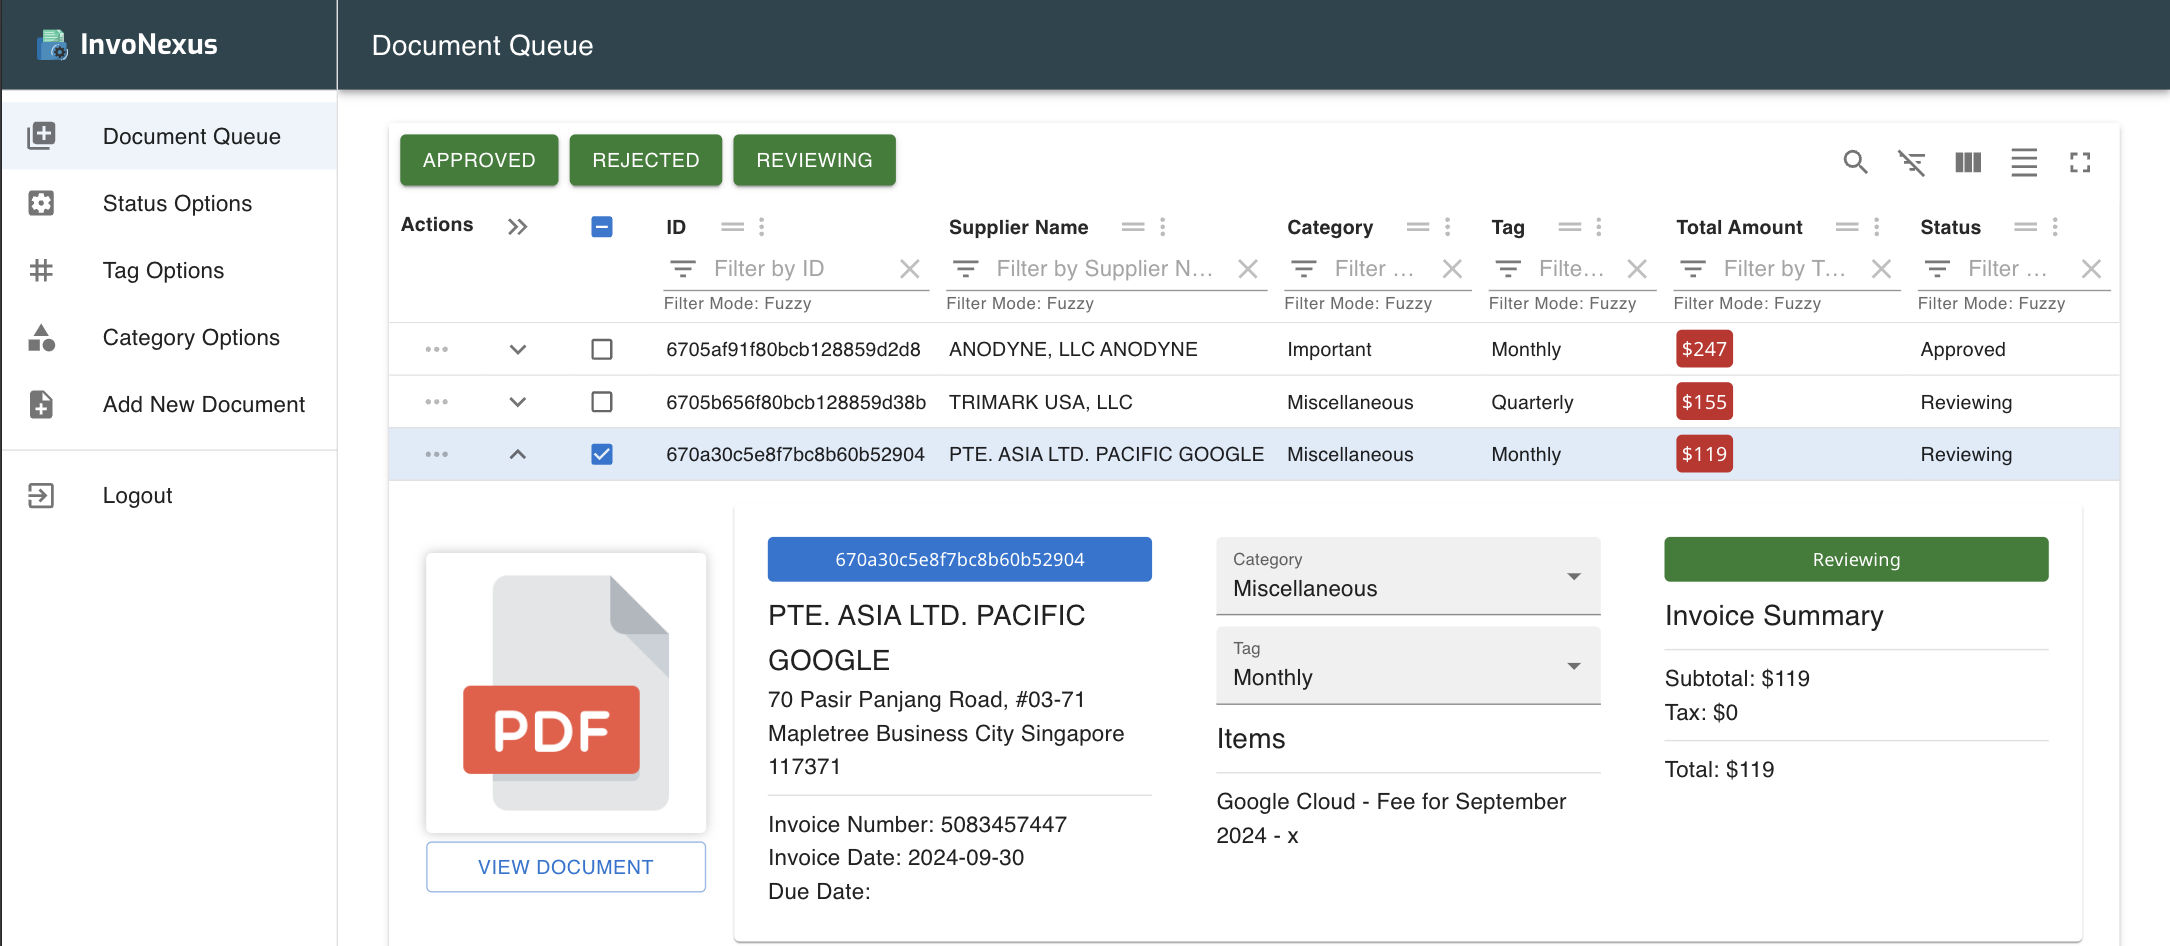Open table search magnifier icon
Viewport: 2170px width, 946px height.
[1855, 162]
